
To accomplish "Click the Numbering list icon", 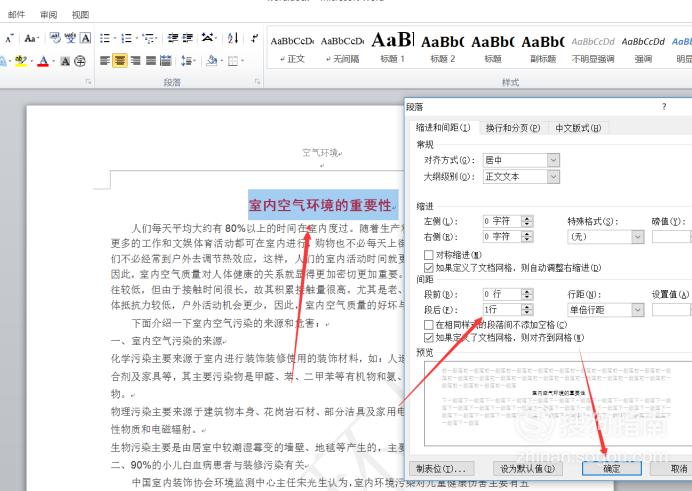I will 127,38.
